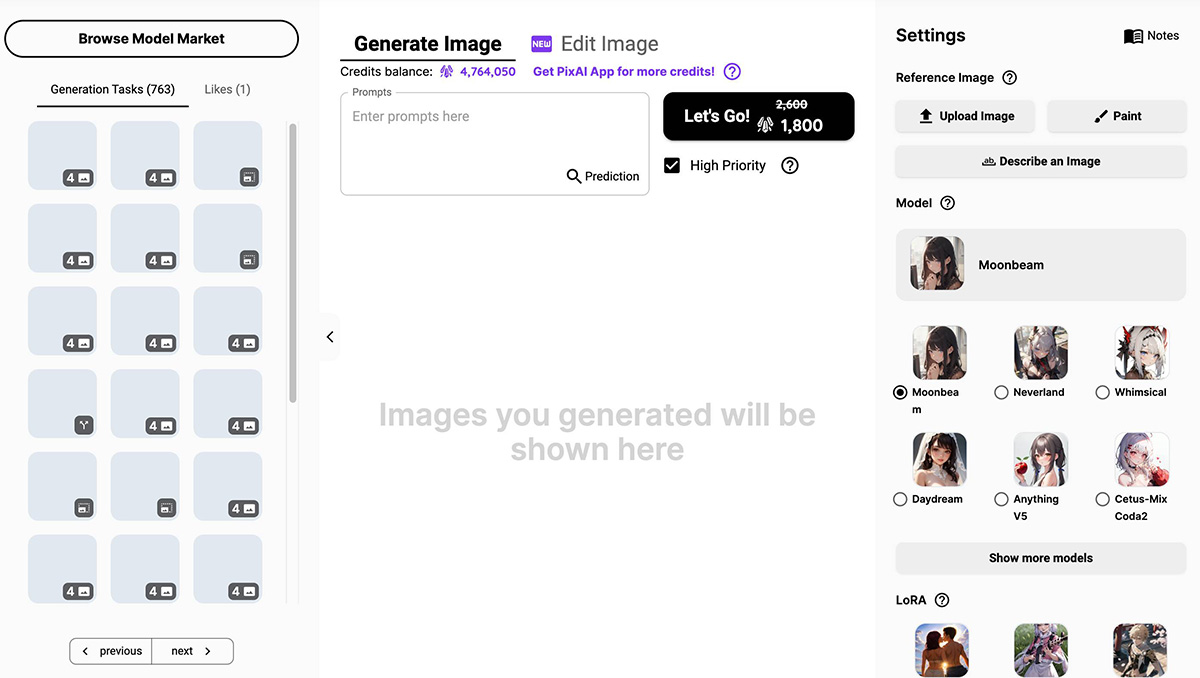Click question icon after PixAI App link
The height and width of the screenshot is (678, 1200).
coord(732,72)
